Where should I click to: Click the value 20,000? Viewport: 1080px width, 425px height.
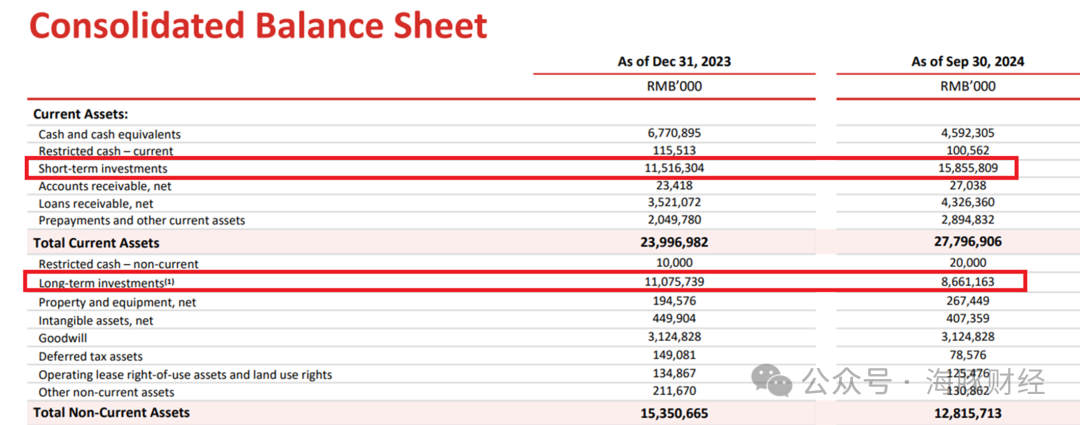[x=968, y=263]
